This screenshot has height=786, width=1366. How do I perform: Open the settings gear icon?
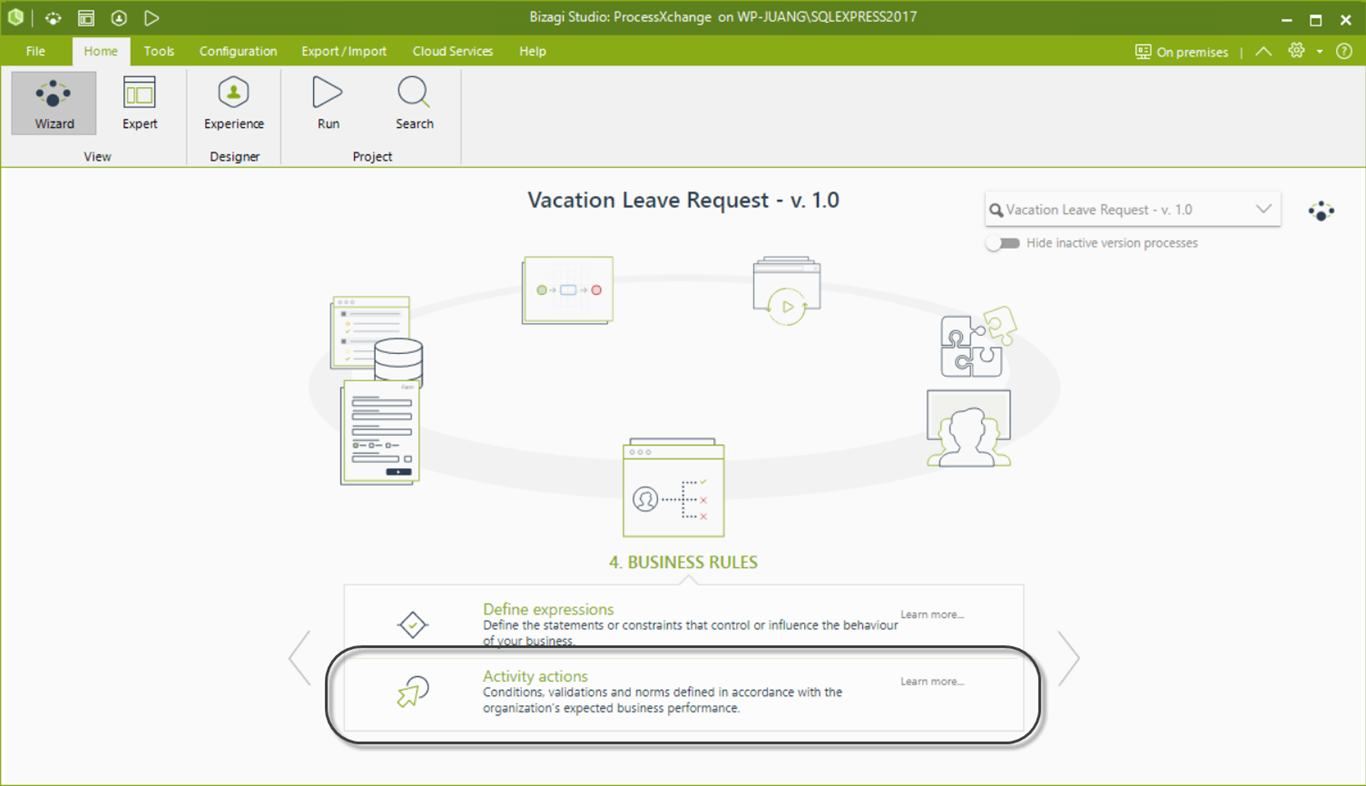1296,51
